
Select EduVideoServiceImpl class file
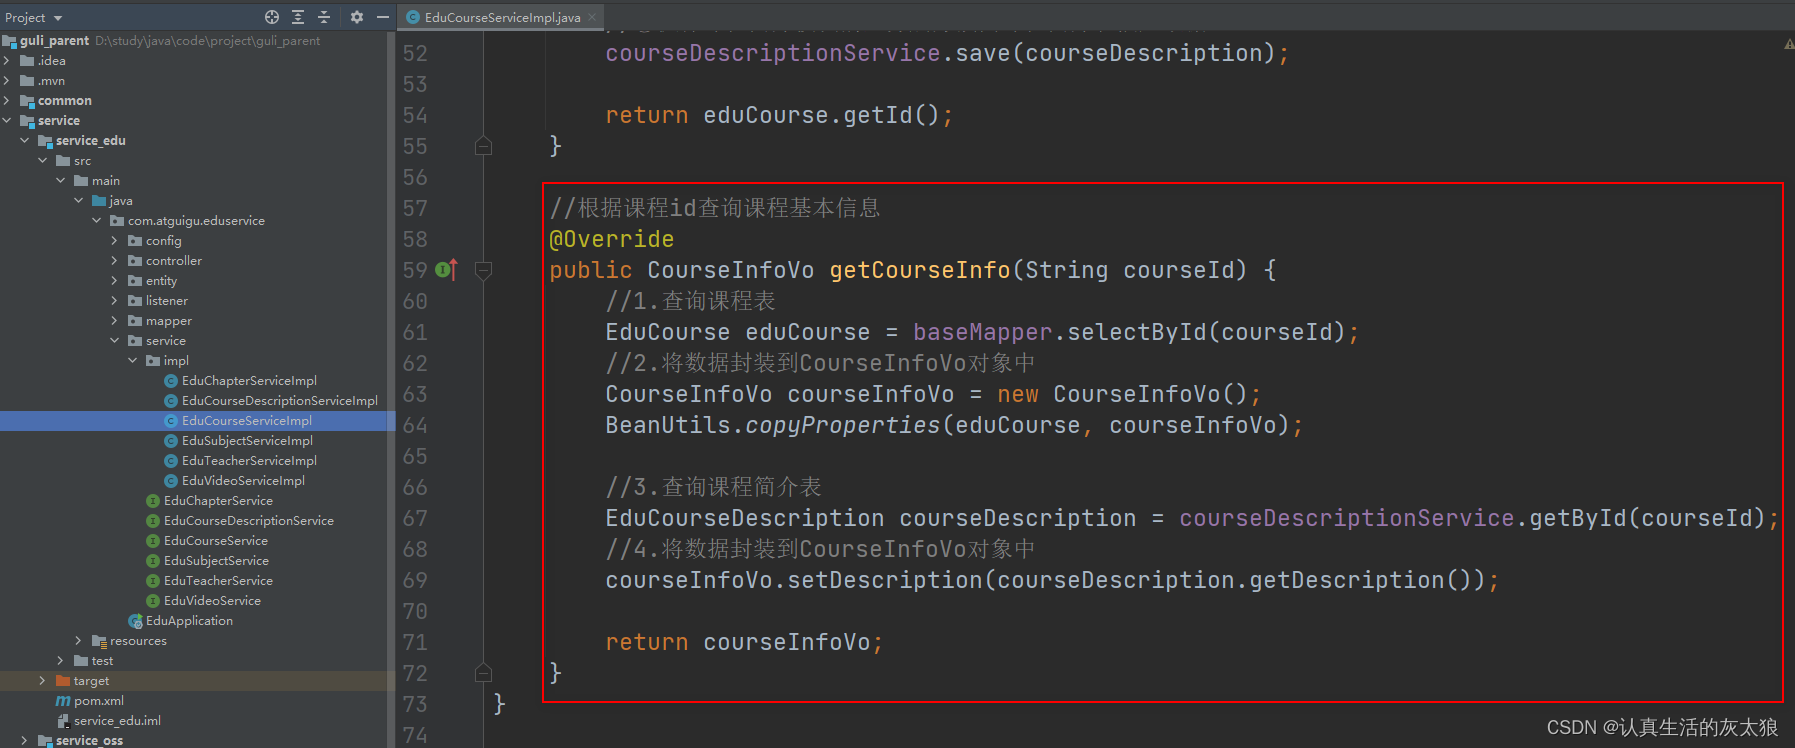click(243, 481)
